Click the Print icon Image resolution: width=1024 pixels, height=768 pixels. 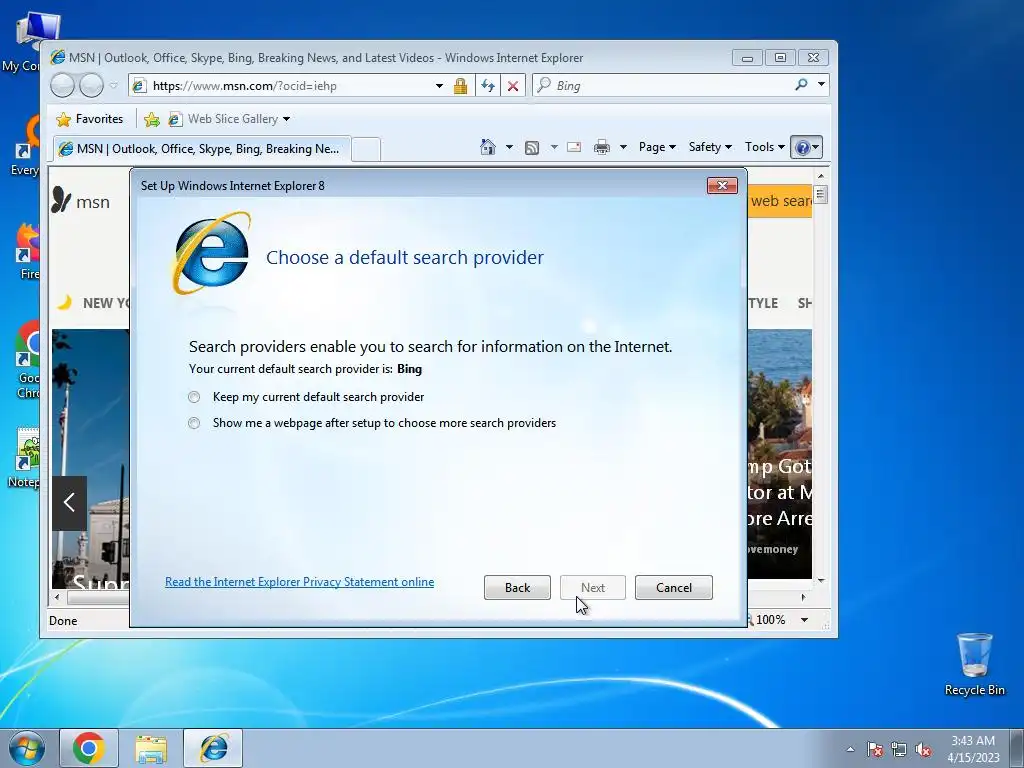[601, 148]
